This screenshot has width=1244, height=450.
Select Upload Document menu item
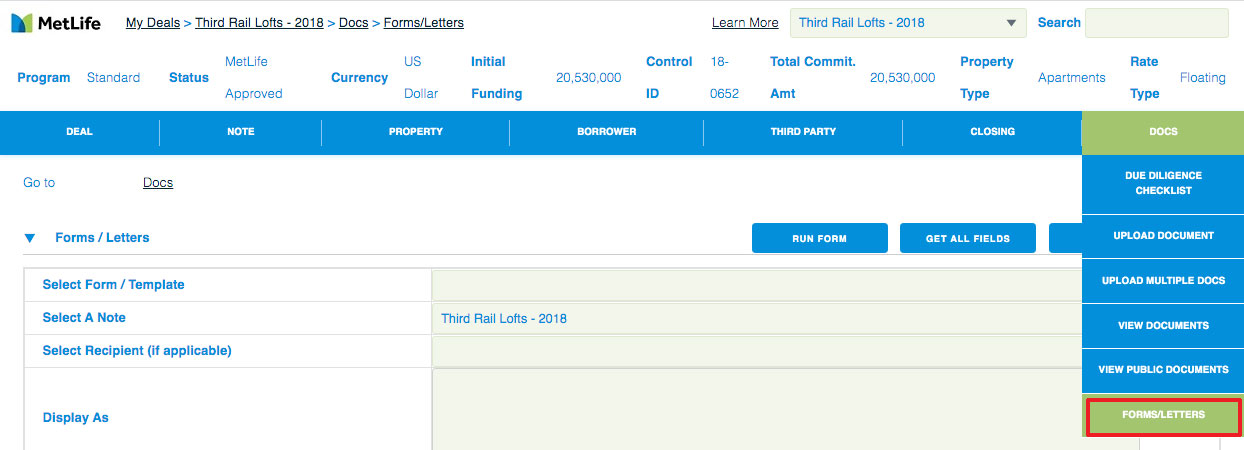coord(1163,236)
